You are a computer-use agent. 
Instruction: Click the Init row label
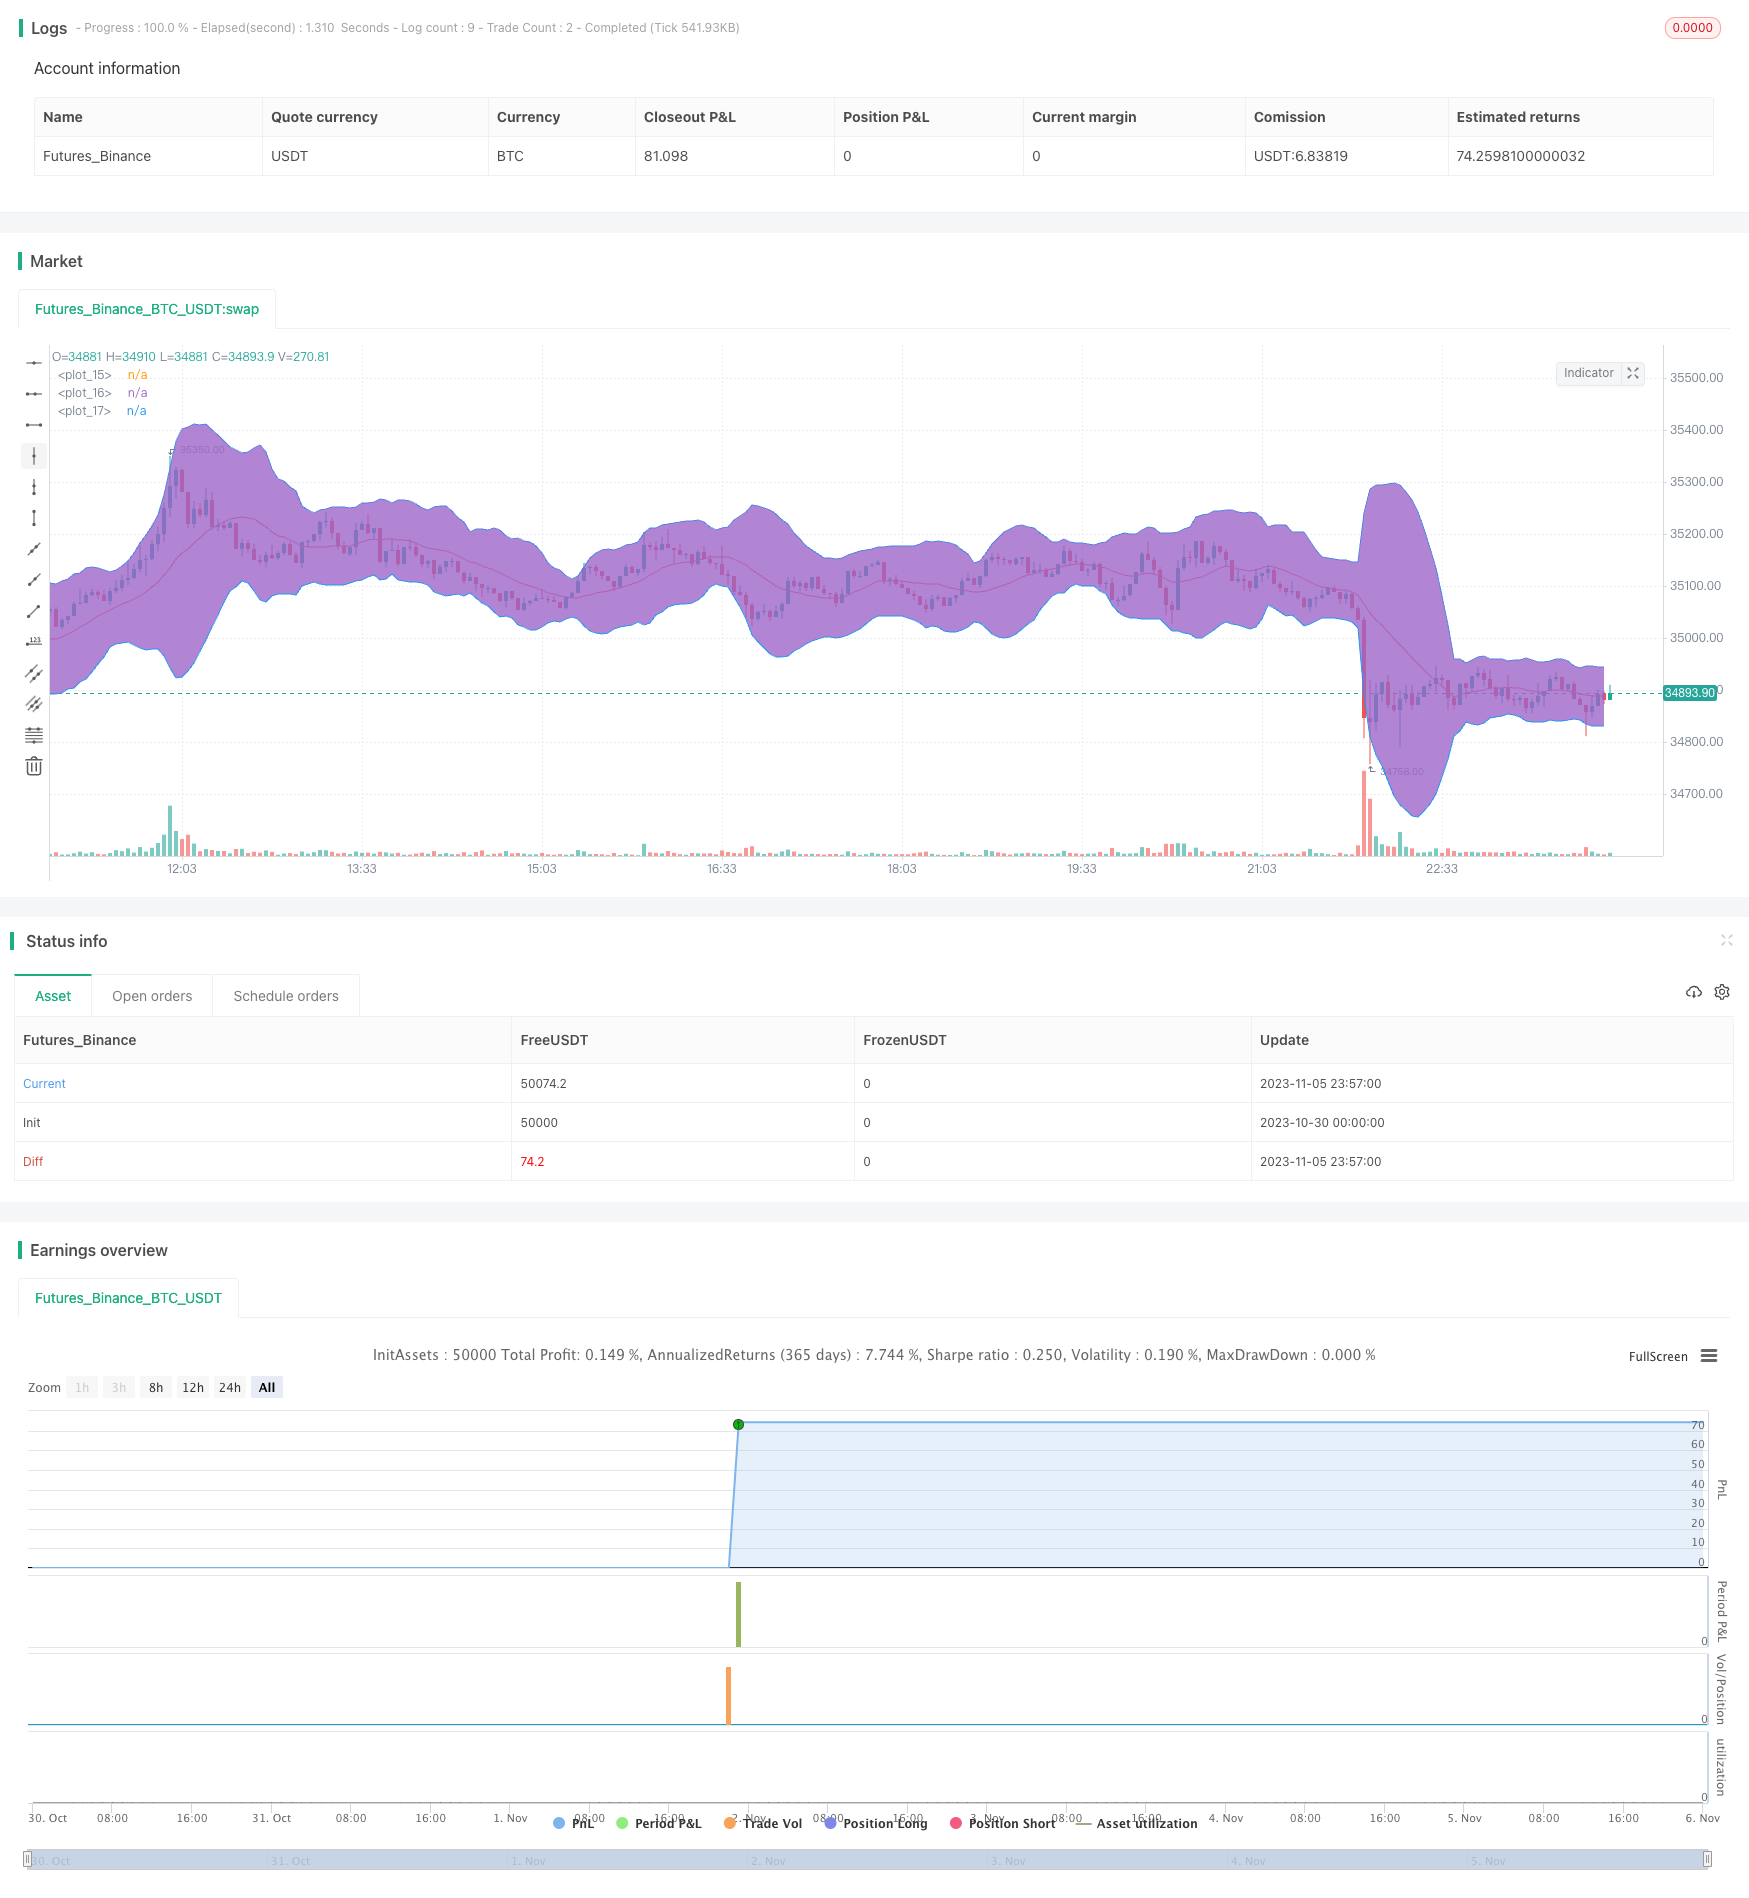(x=32, y=1123)
